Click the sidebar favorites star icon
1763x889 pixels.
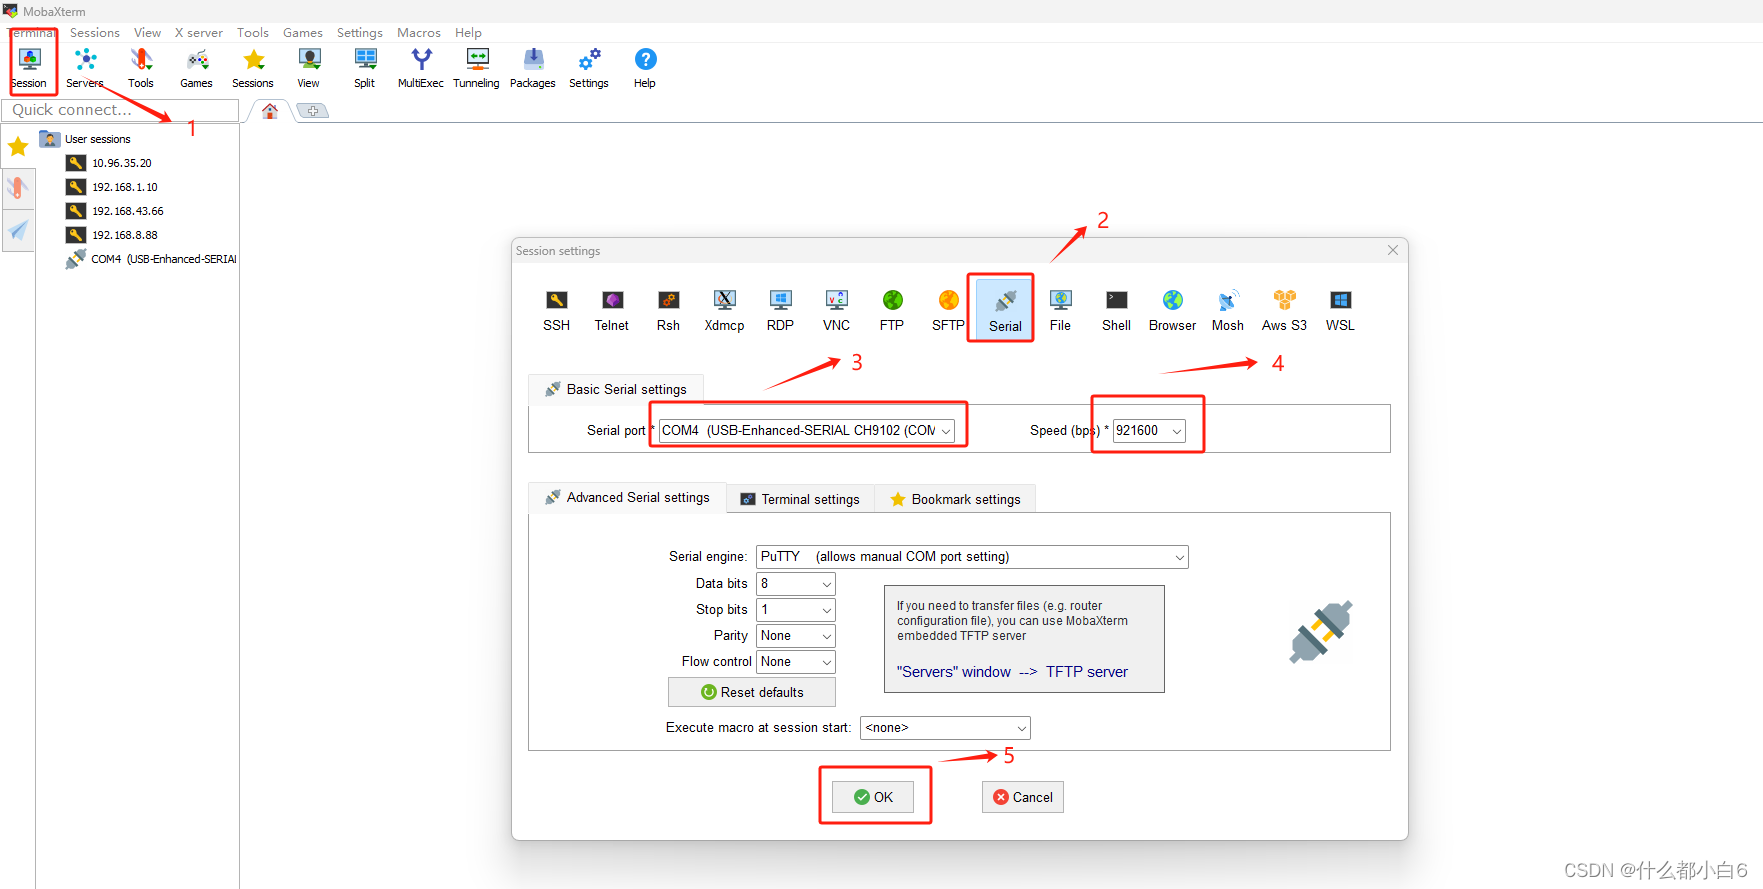pos(18,147)
